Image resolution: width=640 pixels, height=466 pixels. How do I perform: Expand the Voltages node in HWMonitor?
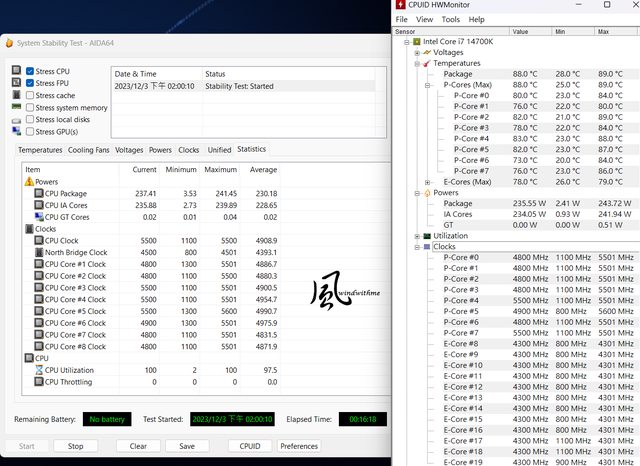pos(417,52)
